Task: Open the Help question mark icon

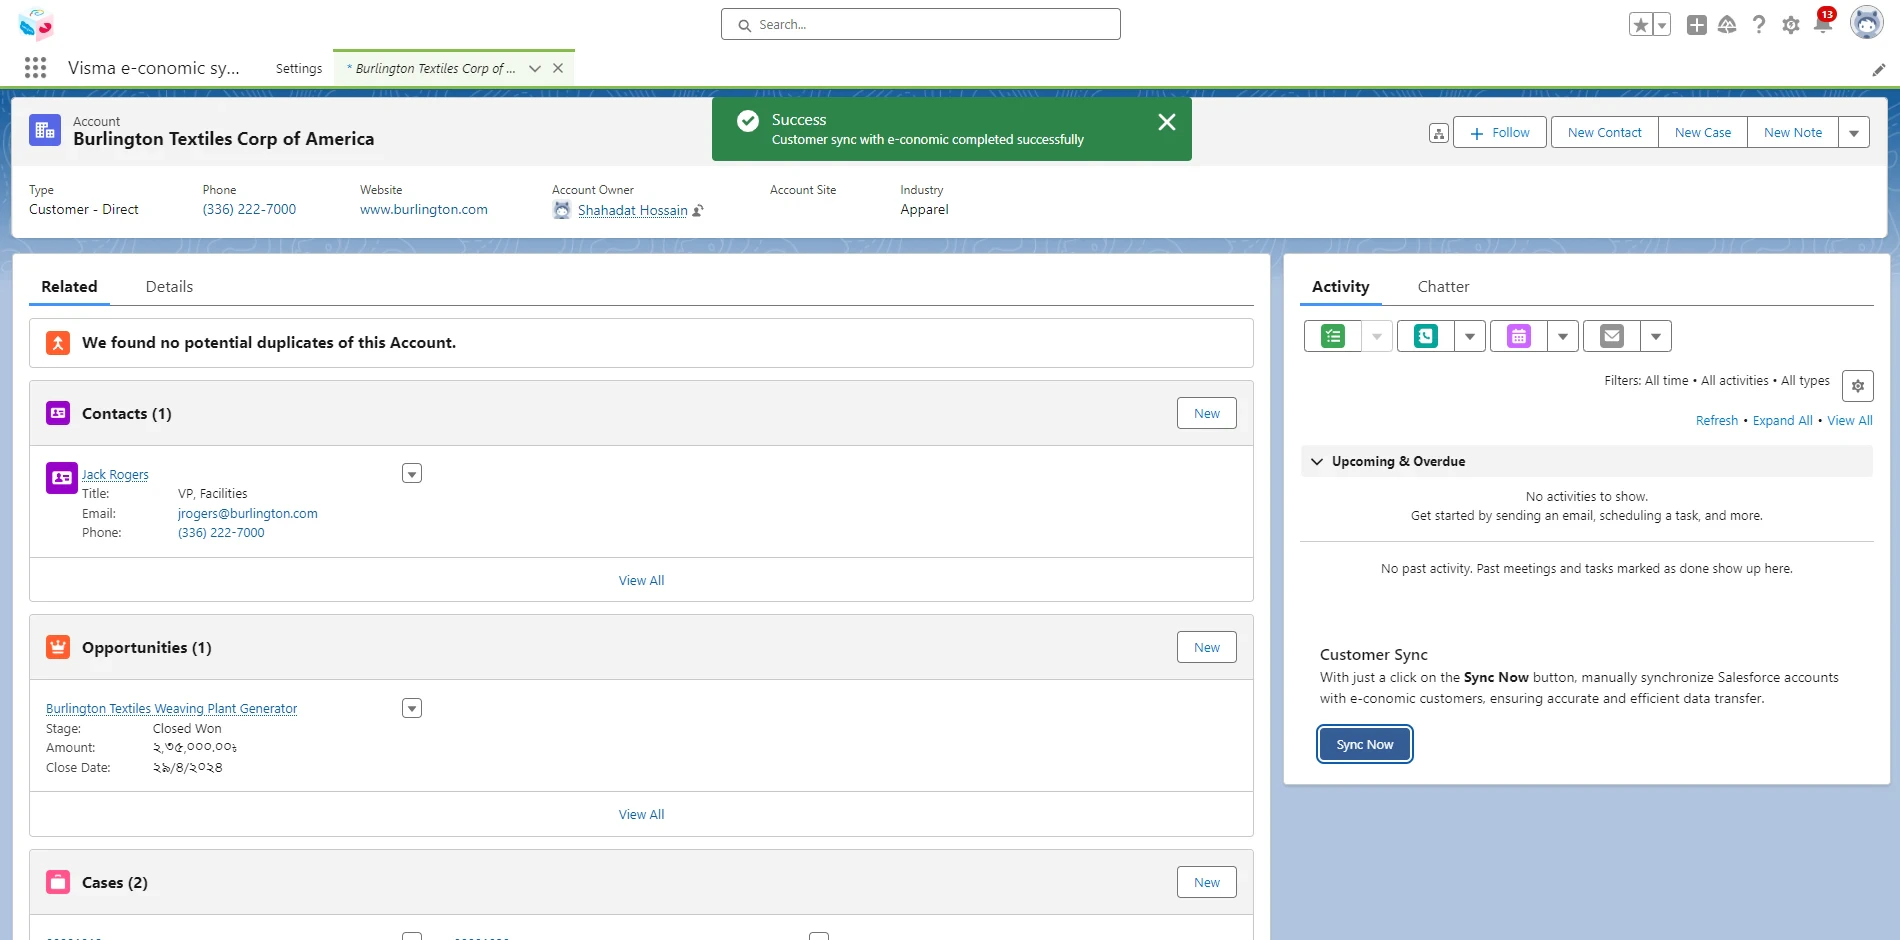Action: tap(1759, 25)
